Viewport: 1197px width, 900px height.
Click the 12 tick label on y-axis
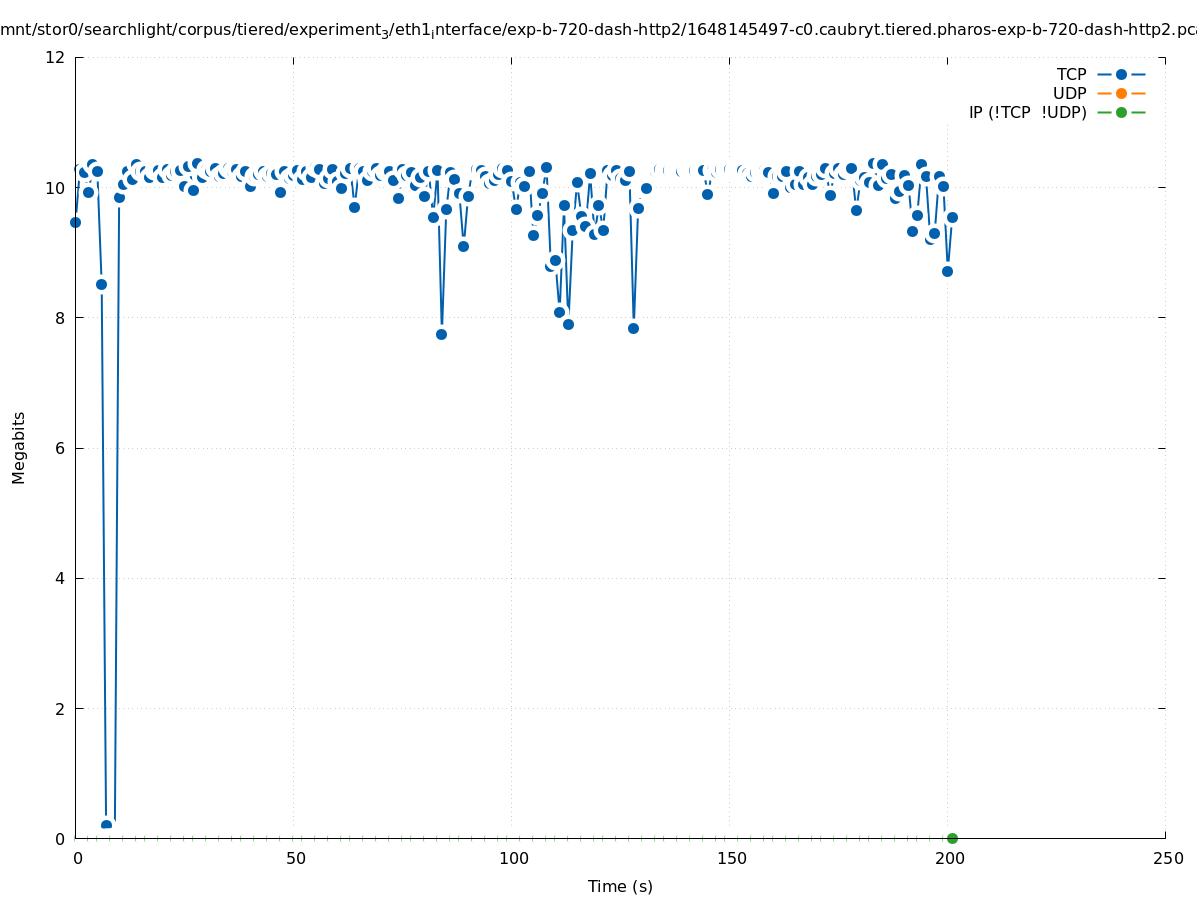[x=56, y=57]
